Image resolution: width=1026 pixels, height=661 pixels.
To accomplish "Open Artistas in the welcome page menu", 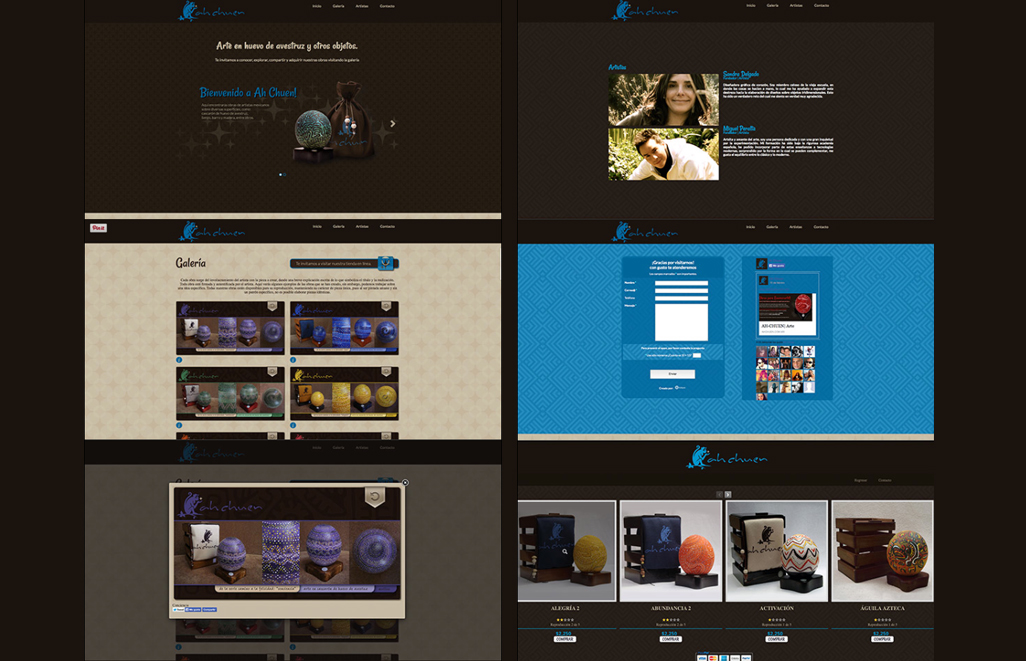I will coord(362,5).
